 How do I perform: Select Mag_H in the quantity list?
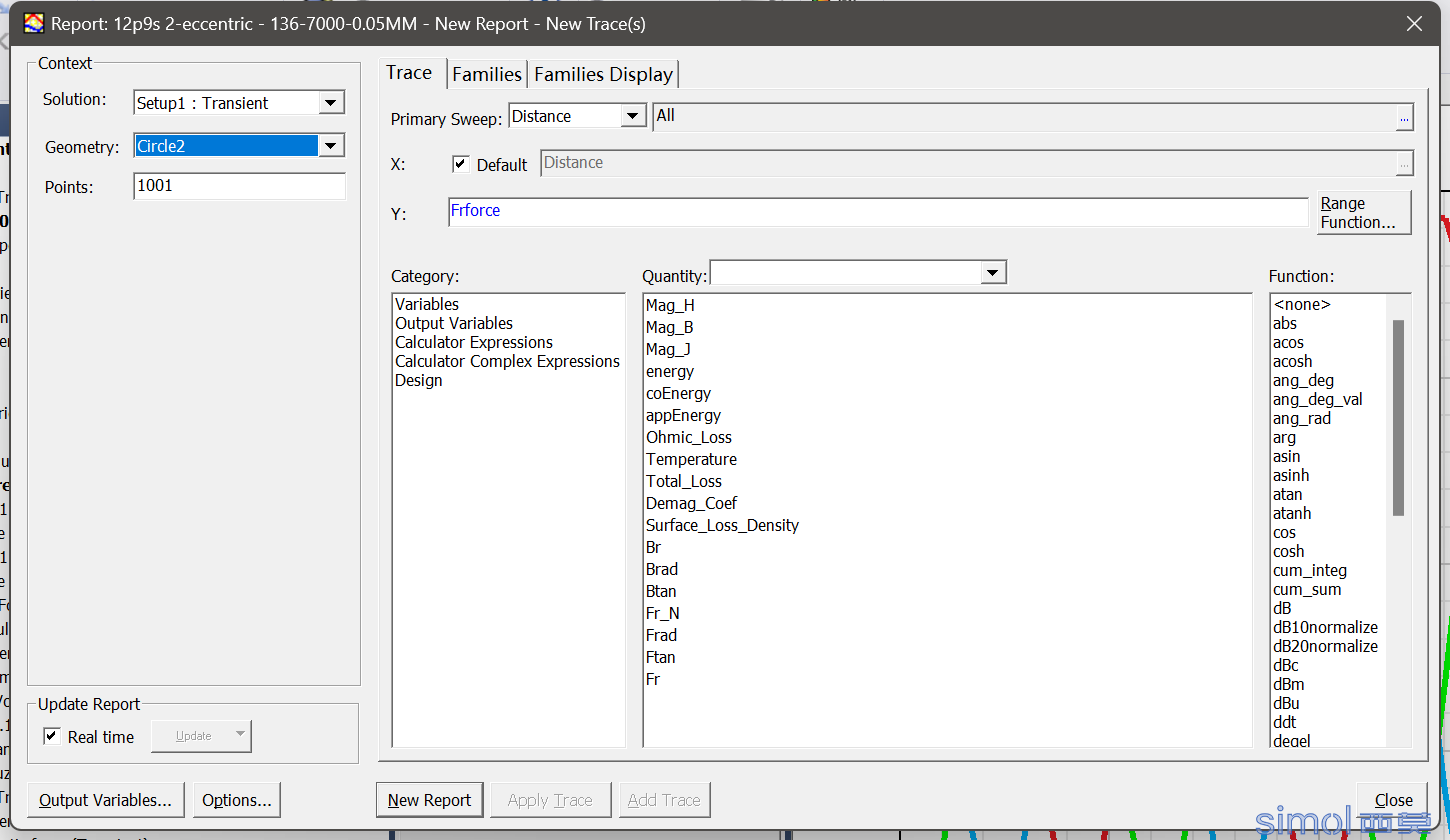(670, 305)
